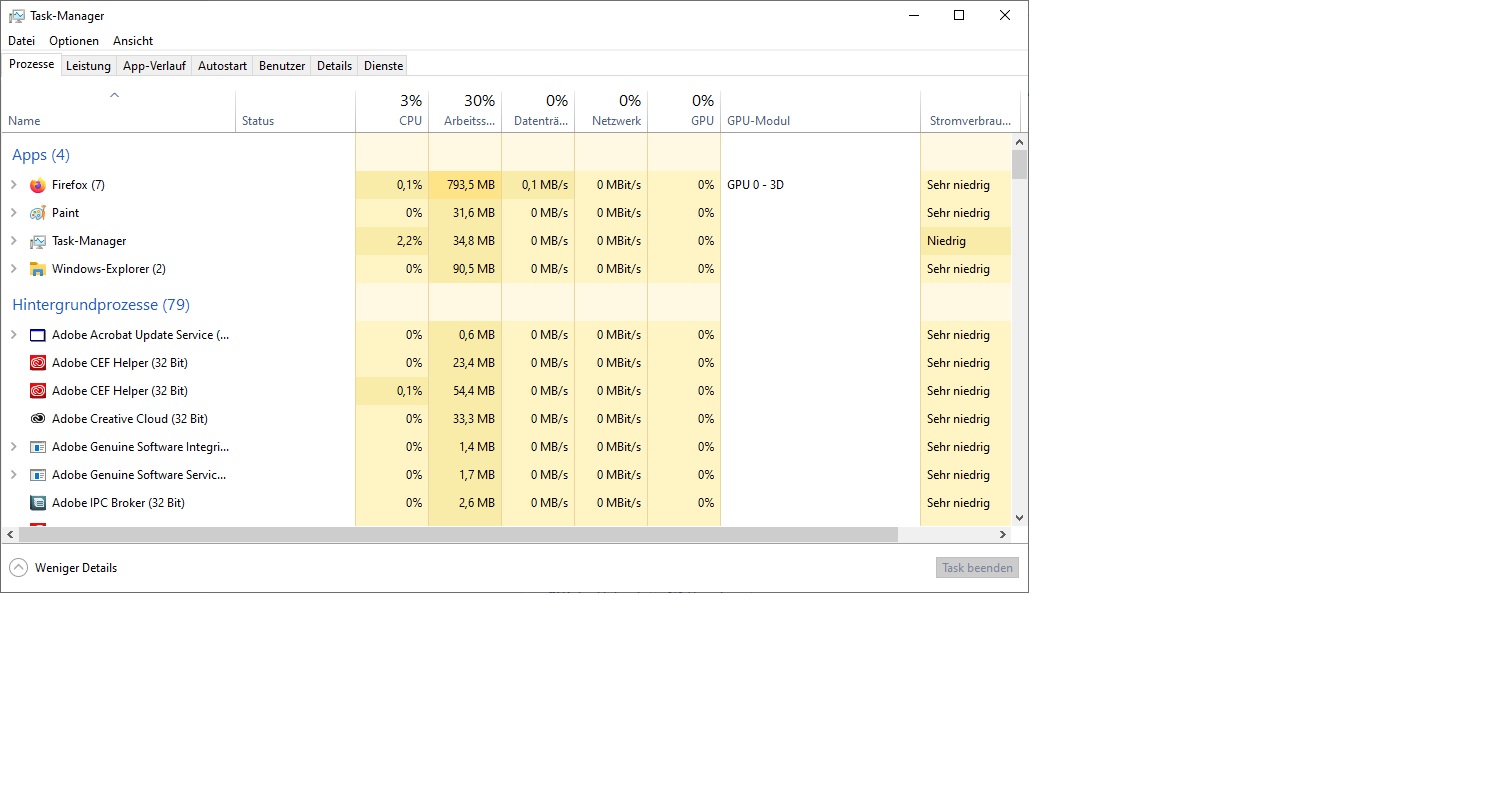This screenshot has height=788, width=1489.
Task: Switch to the Details tab
Action: tap(334, 66)
